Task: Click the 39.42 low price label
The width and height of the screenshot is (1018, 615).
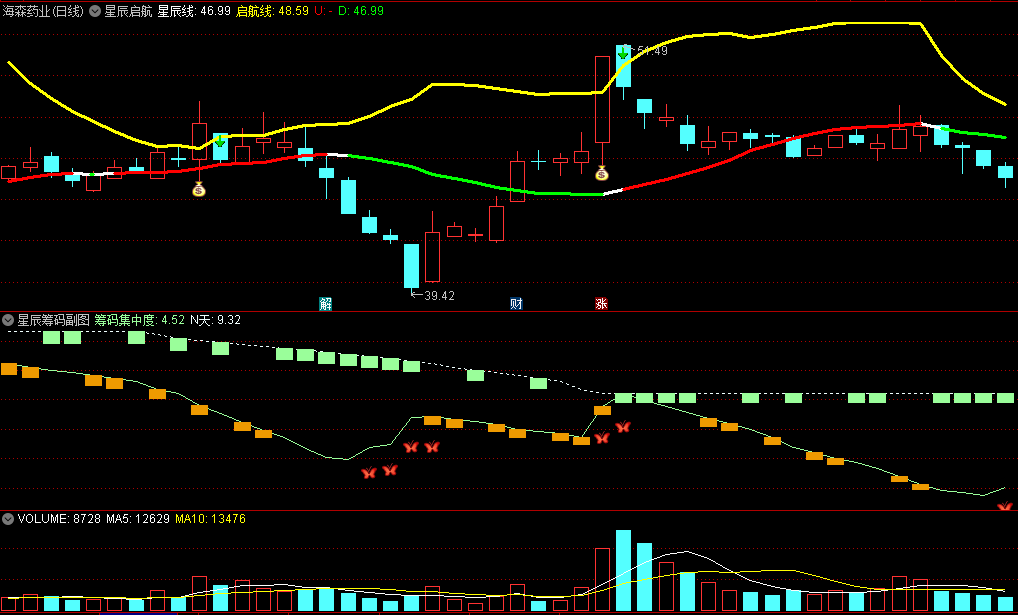Action: pyautogui.click(x=440, y=295)
